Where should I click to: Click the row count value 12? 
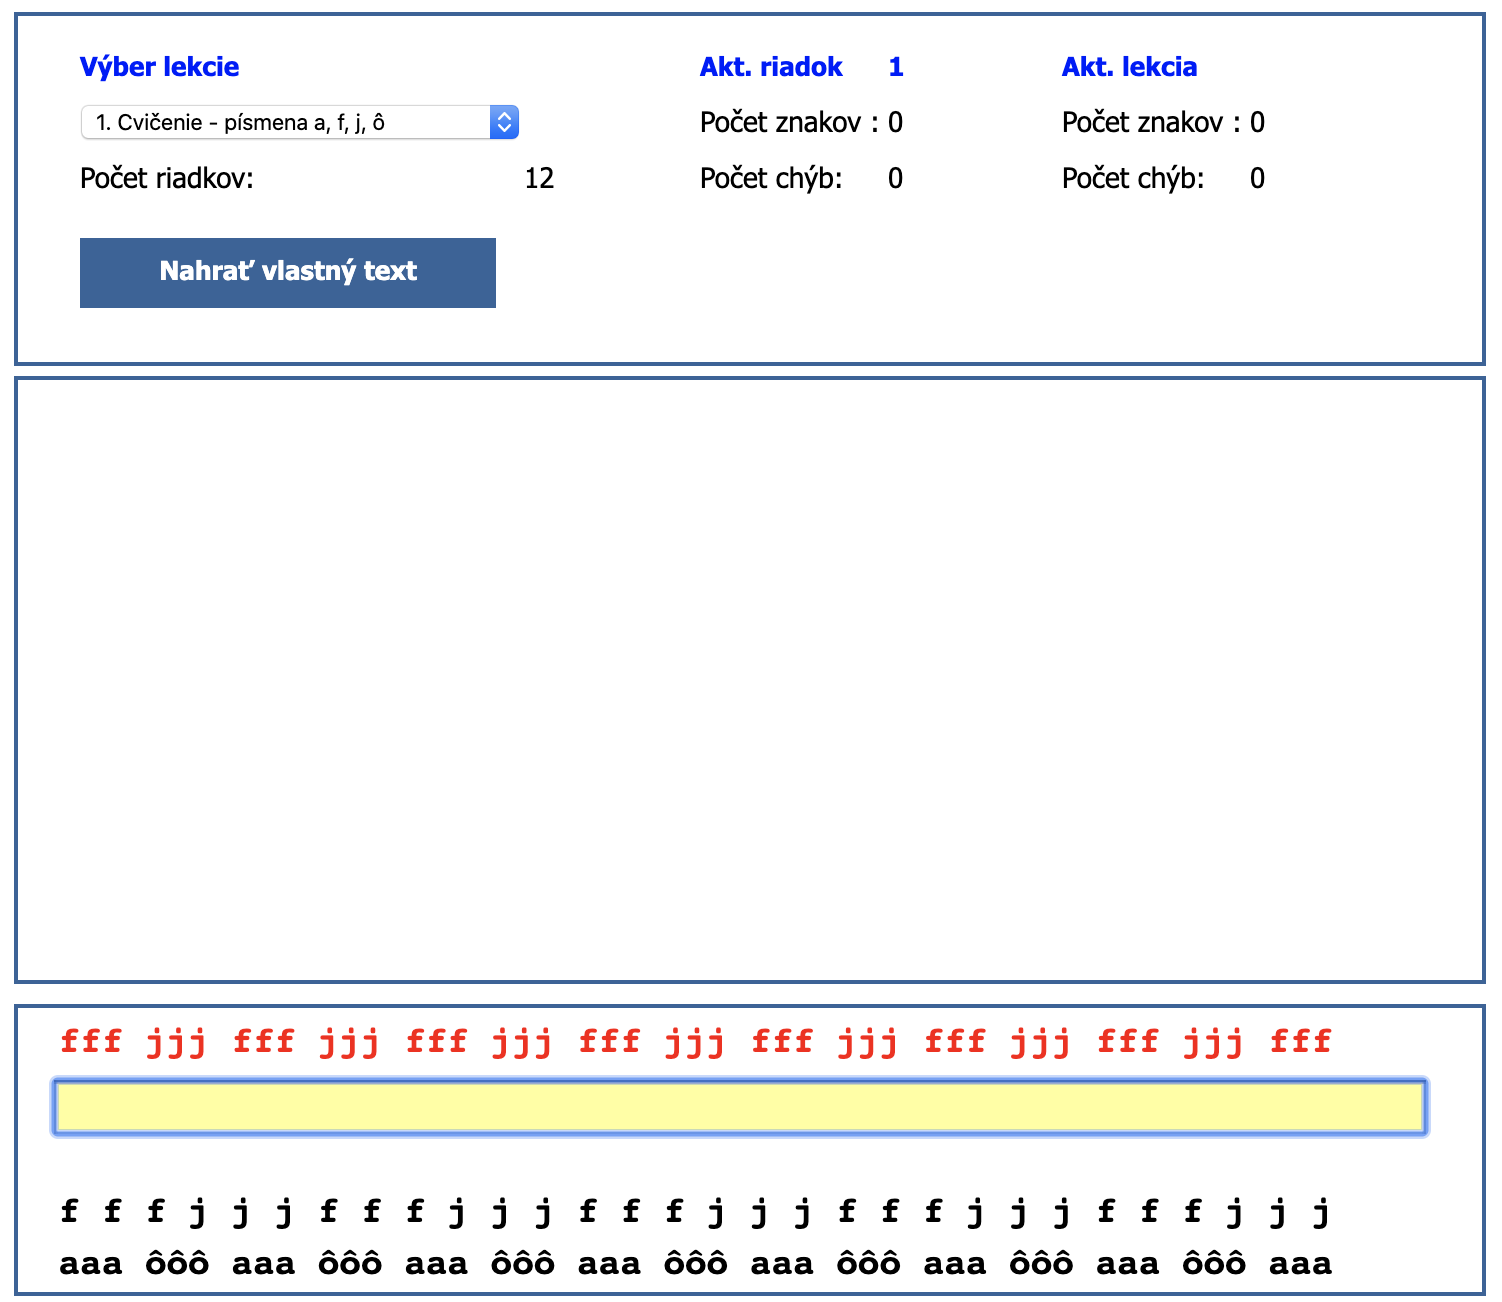539,178
